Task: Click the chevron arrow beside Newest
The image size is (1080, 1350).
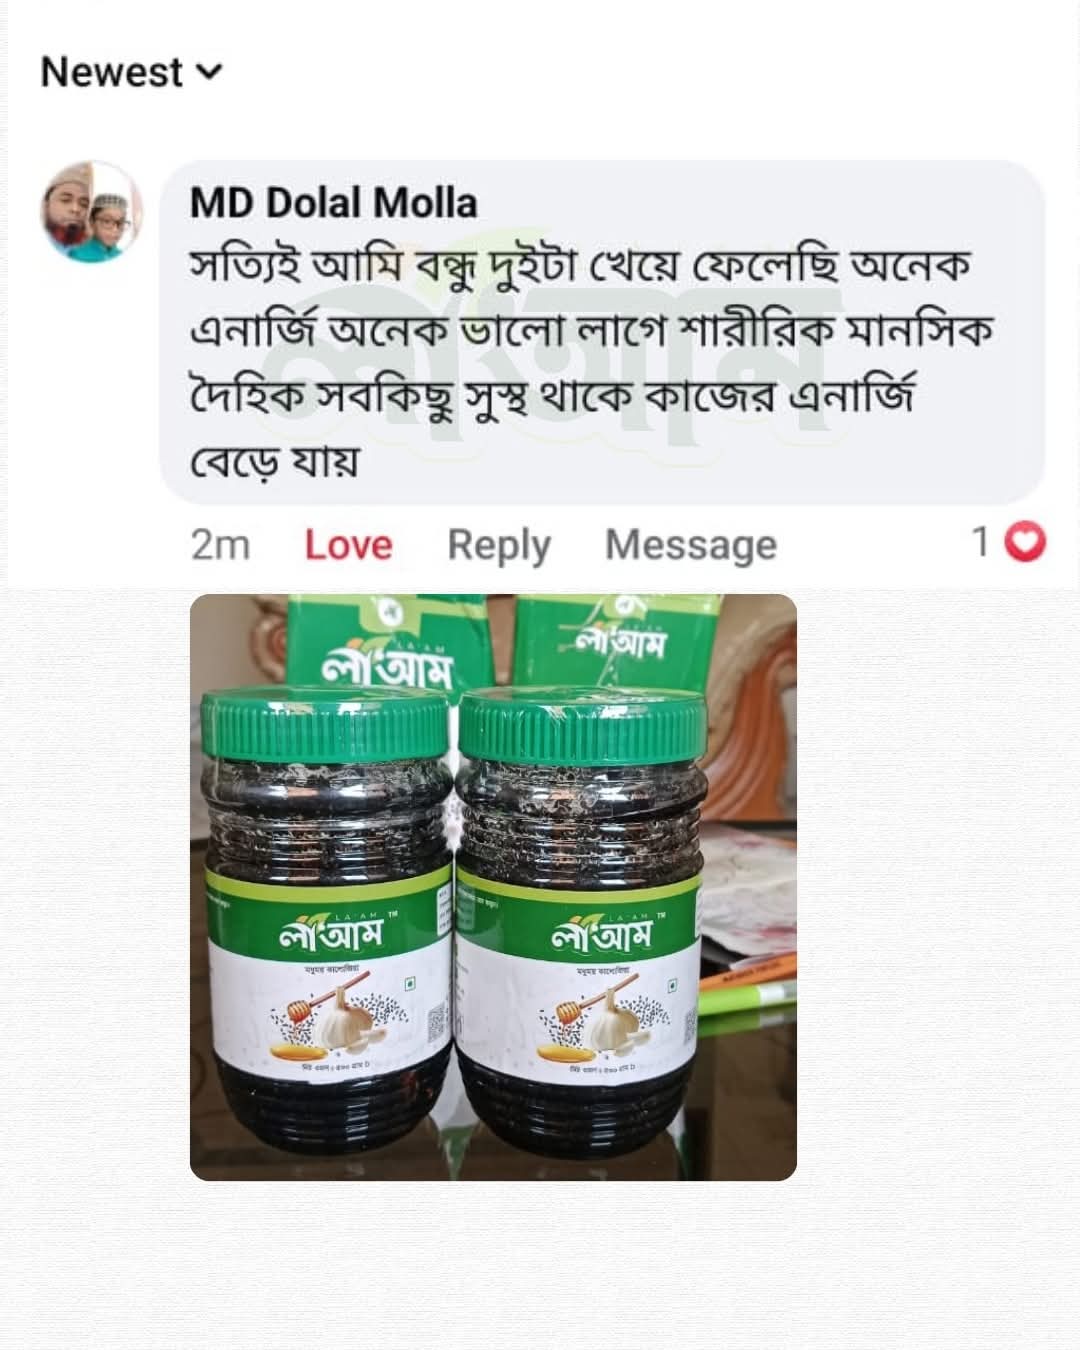Action: [210, 72]
